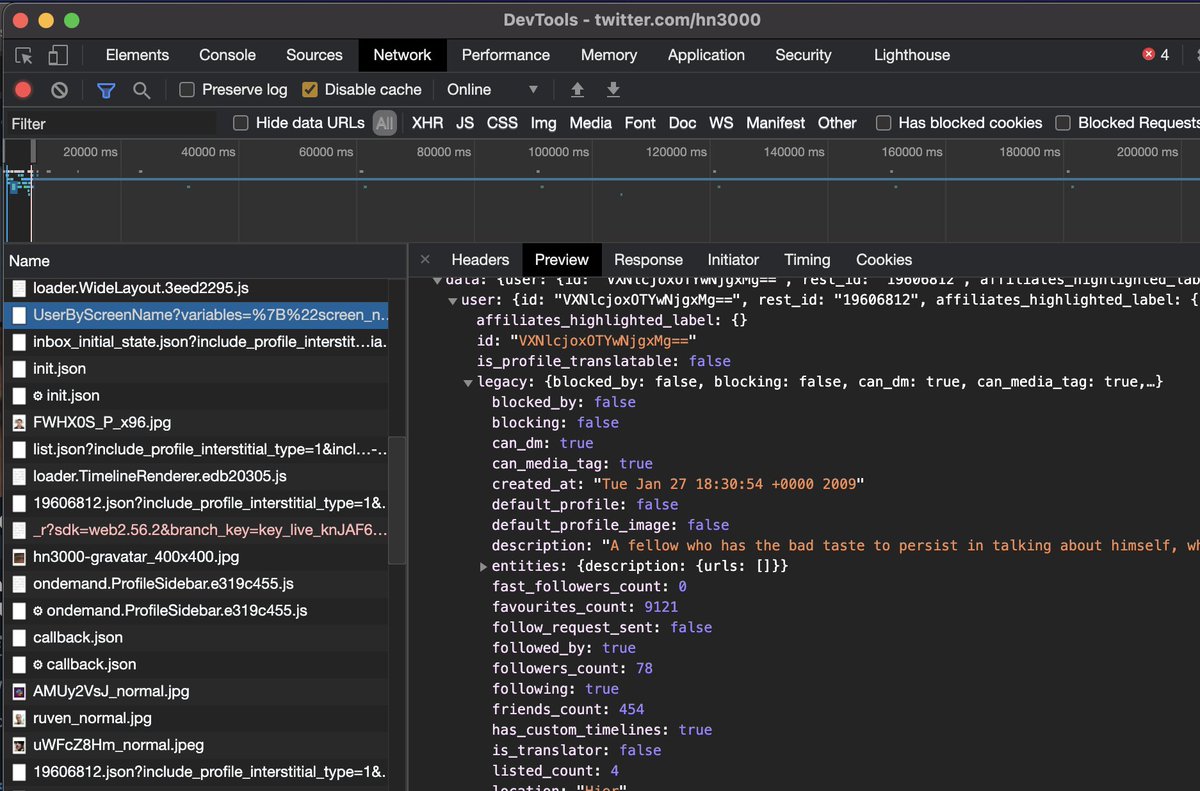Filter requests by Other type

click(837, 123)
